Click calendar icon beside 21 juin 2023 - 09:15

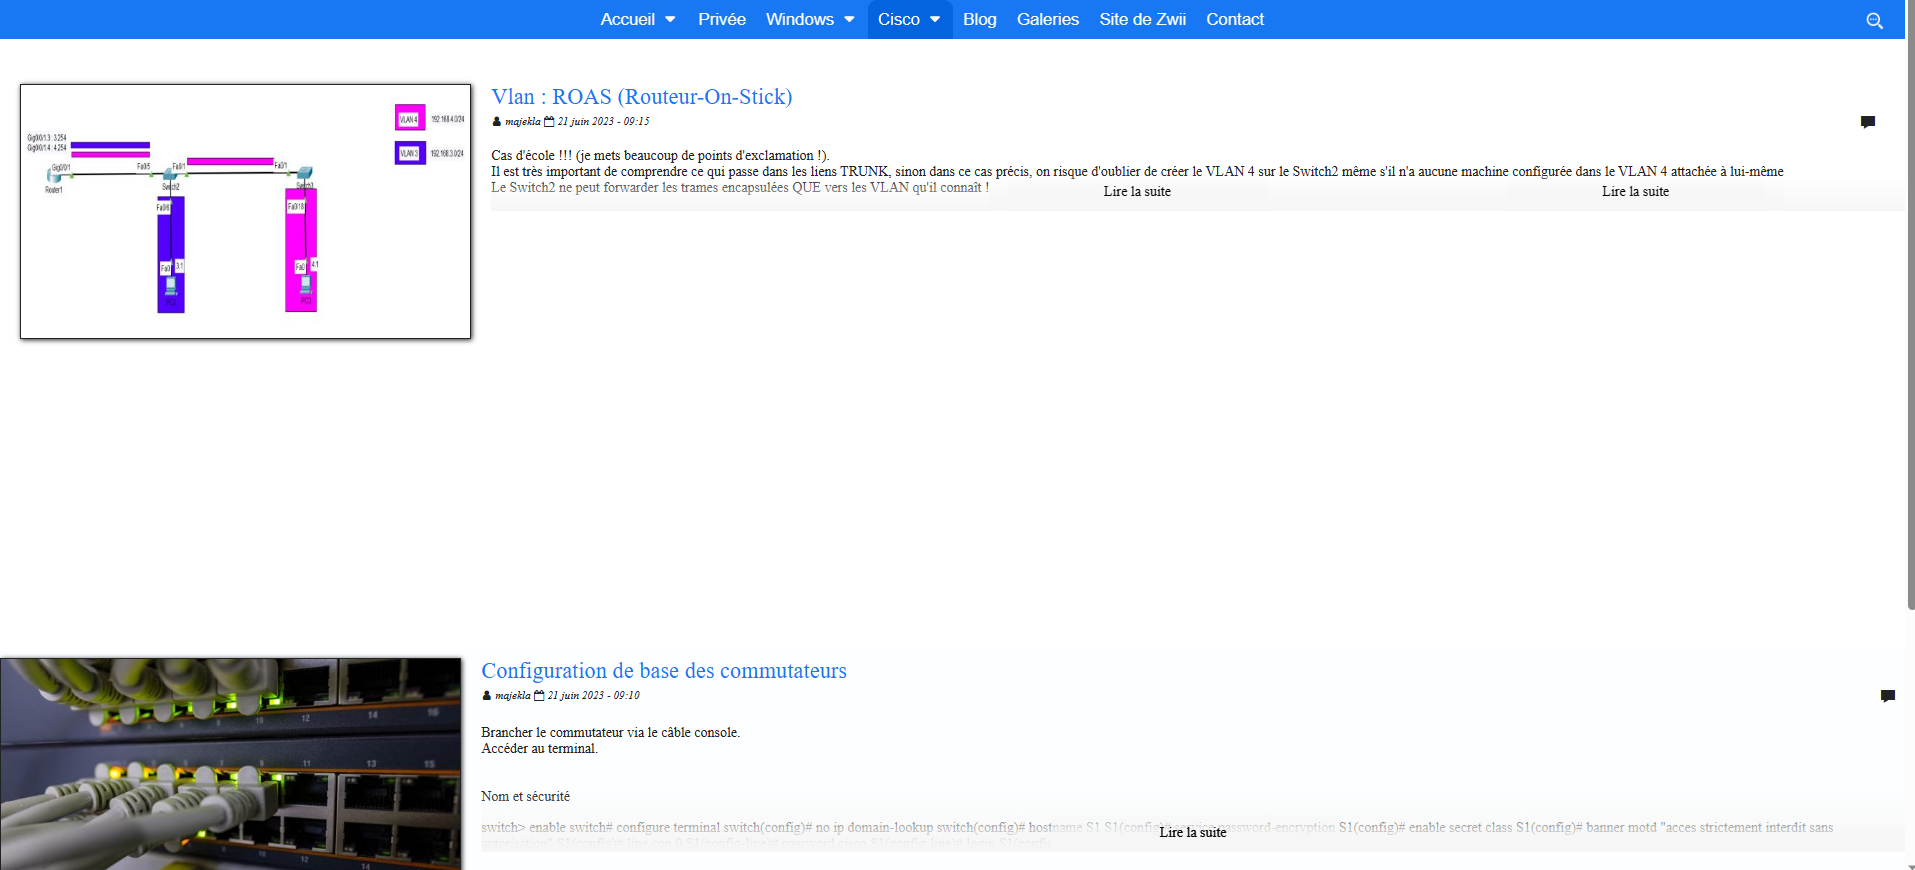[x=549, y=122]
